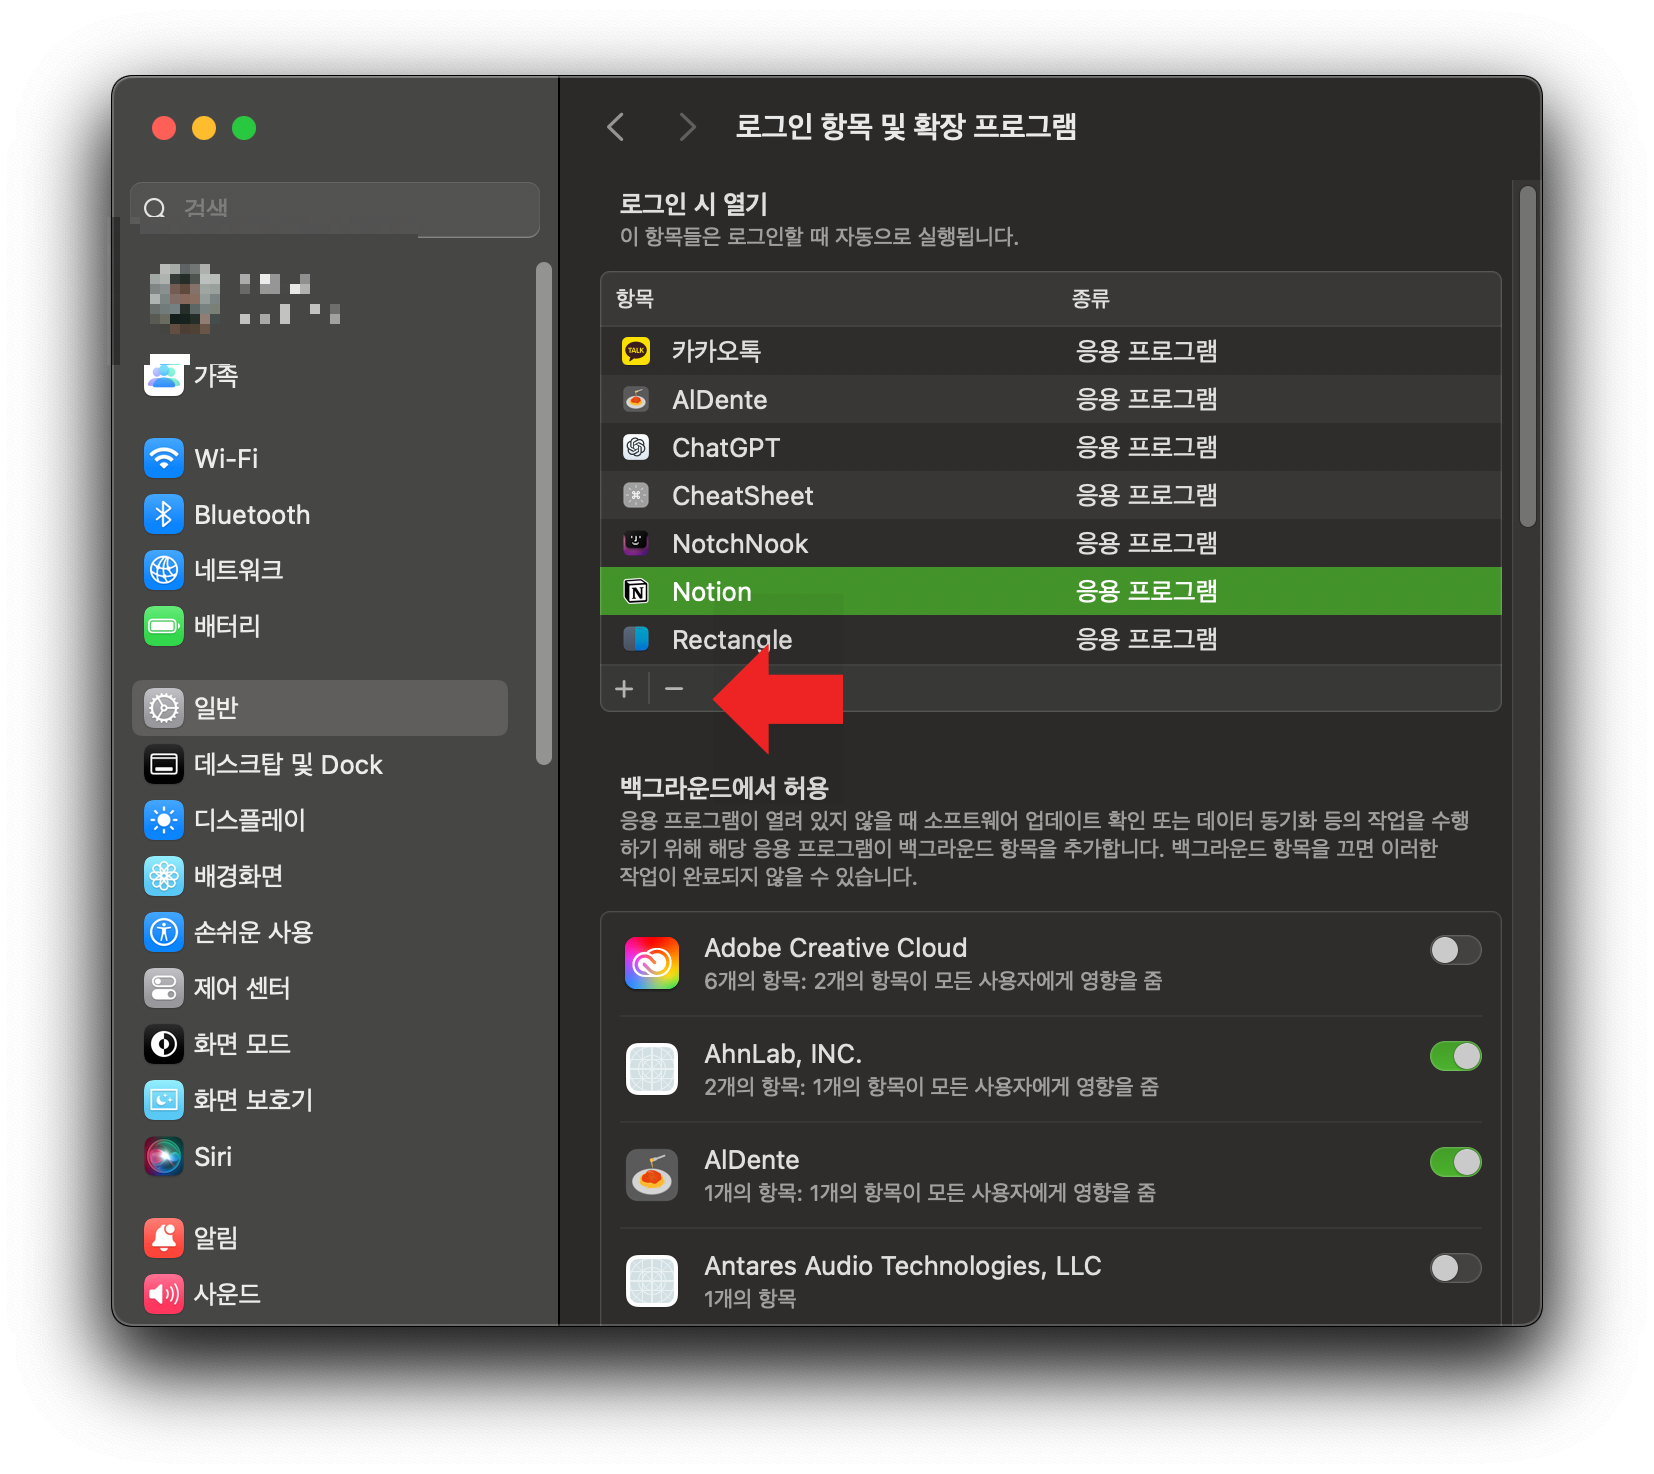Click the sidebar vertical scrollbar
This screenshot has height=1474, width=1654.
(x=544, y=513)
